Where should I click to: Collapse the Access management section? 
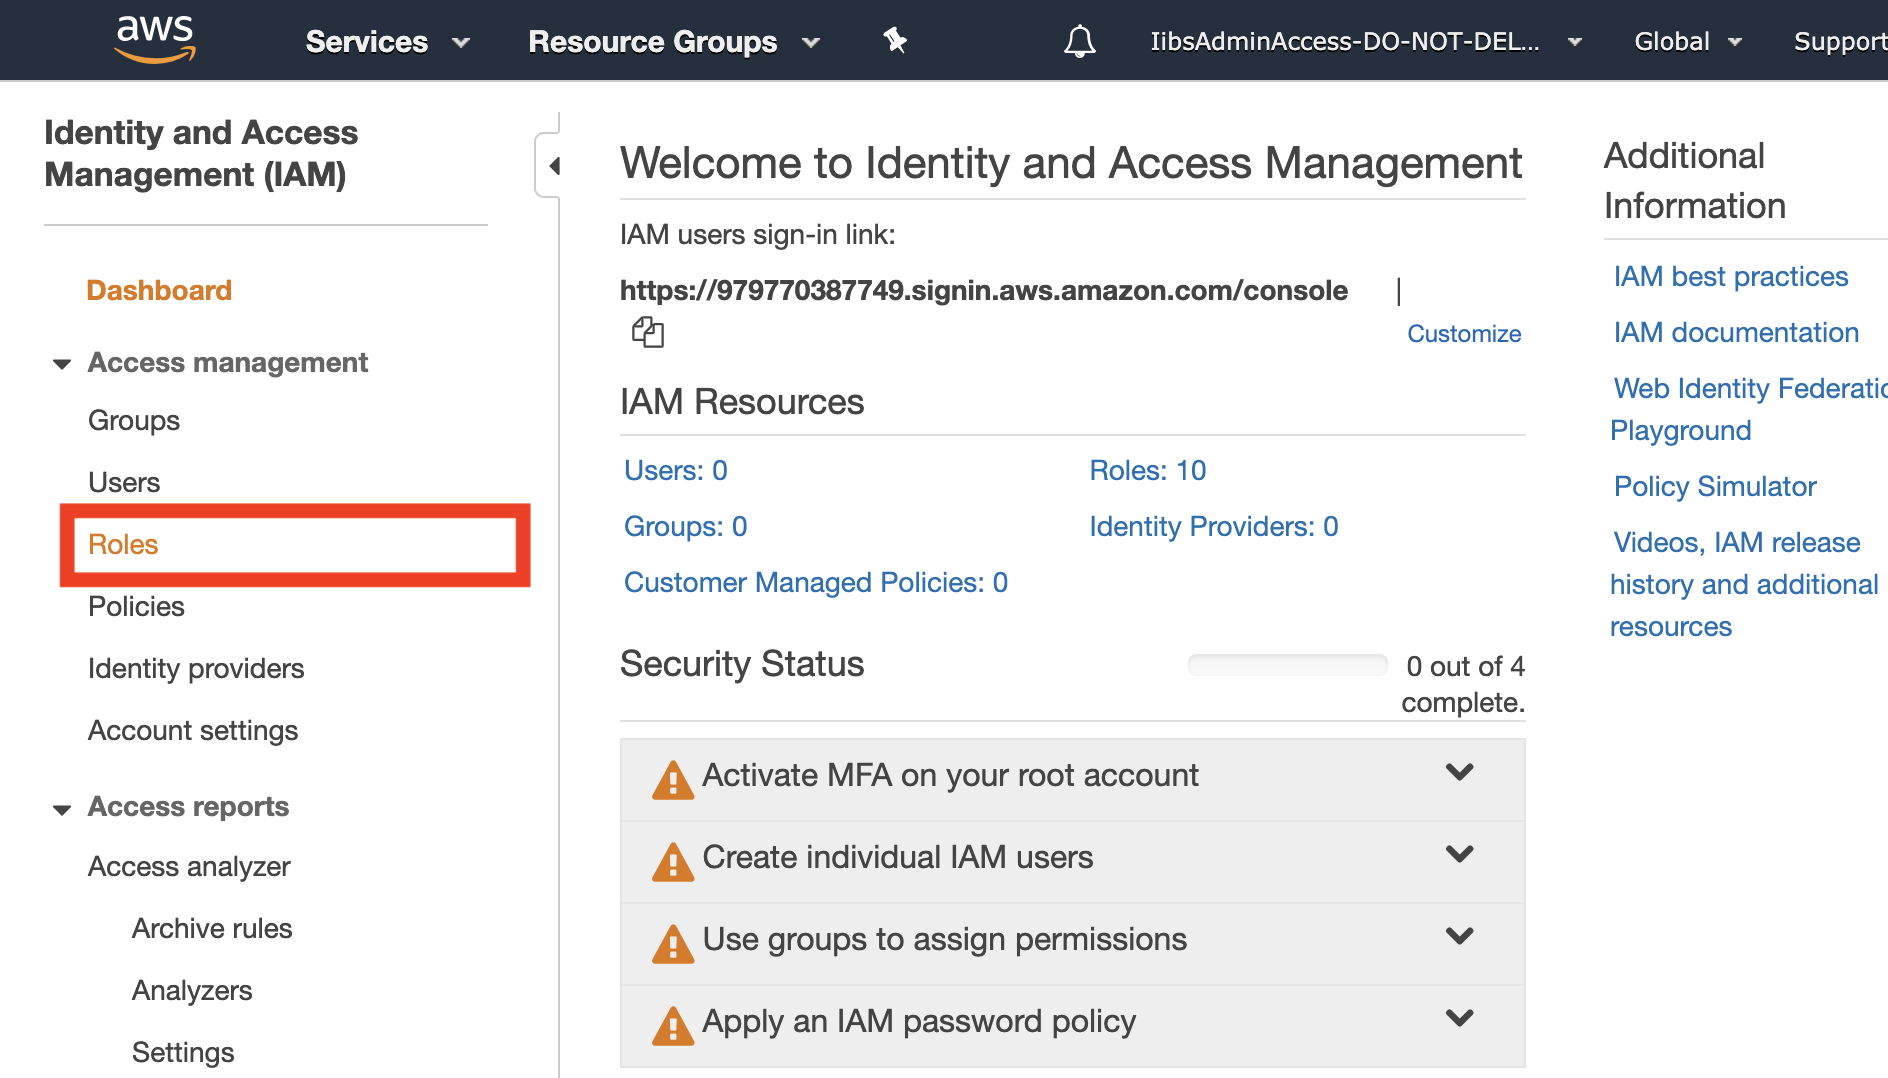coord(62,364)
